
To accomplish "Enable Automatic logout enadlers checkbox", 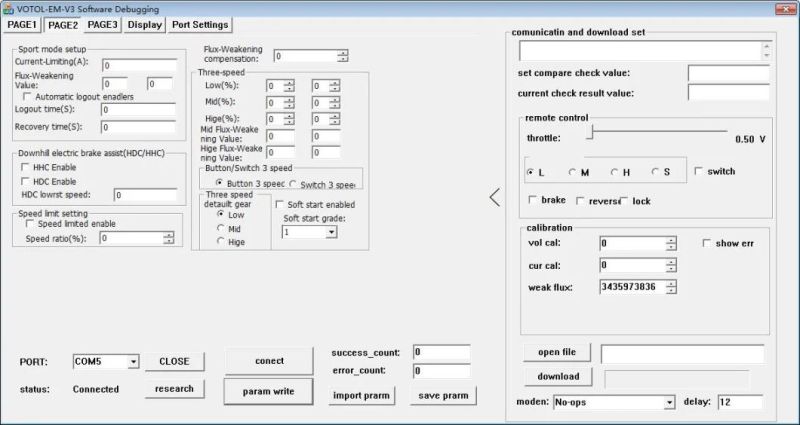I will click(27, 96).
